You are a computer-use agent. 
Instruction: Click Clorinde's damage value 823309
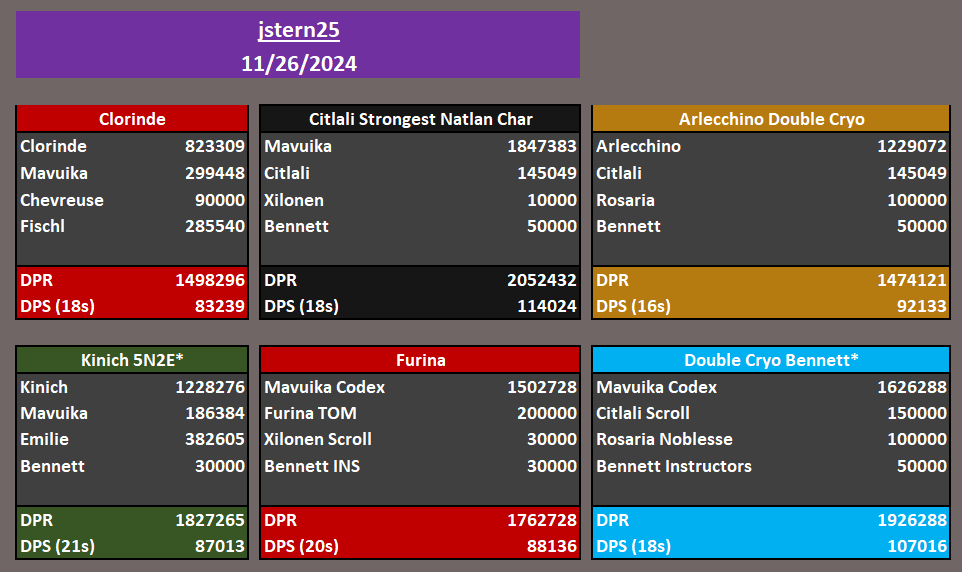[x=214, y=146]
